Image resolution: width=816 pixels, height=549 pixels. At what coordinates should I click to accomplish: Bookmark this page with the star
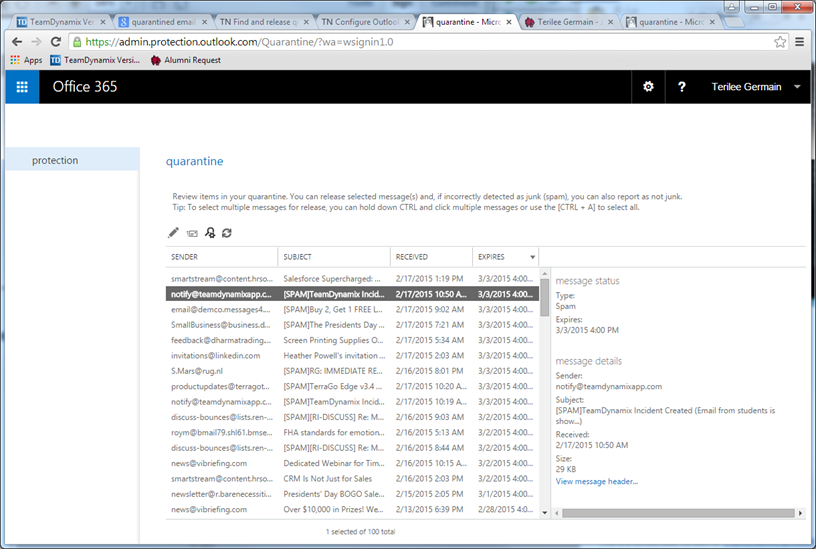pos(780,42)
